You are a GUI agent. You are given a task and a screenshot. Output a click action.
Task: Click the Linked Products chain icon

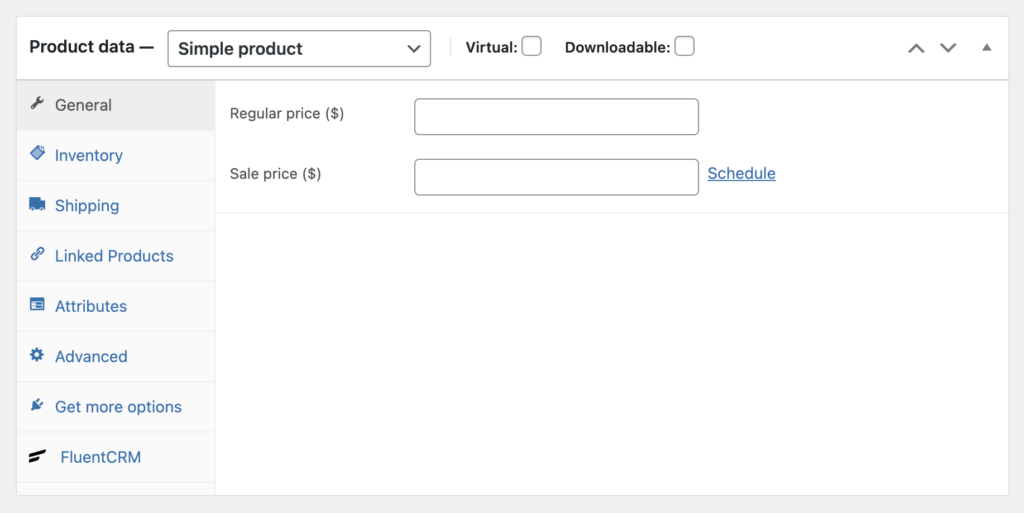37,254
